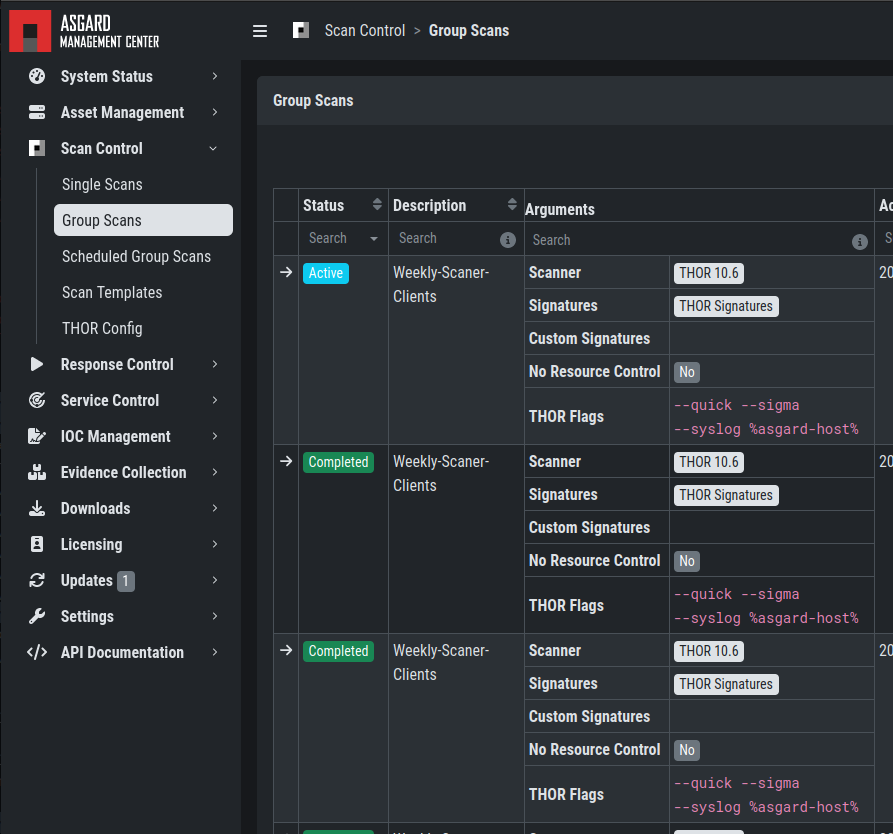893x834 pixels.
Task: Click the Asset Management server icon
Action: (x=37, y=112)
